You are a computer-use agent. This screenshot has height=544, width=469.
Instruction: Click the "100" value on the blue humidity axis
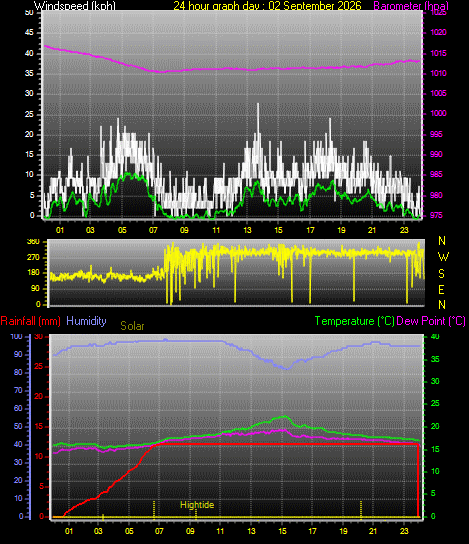pos(16,337)
